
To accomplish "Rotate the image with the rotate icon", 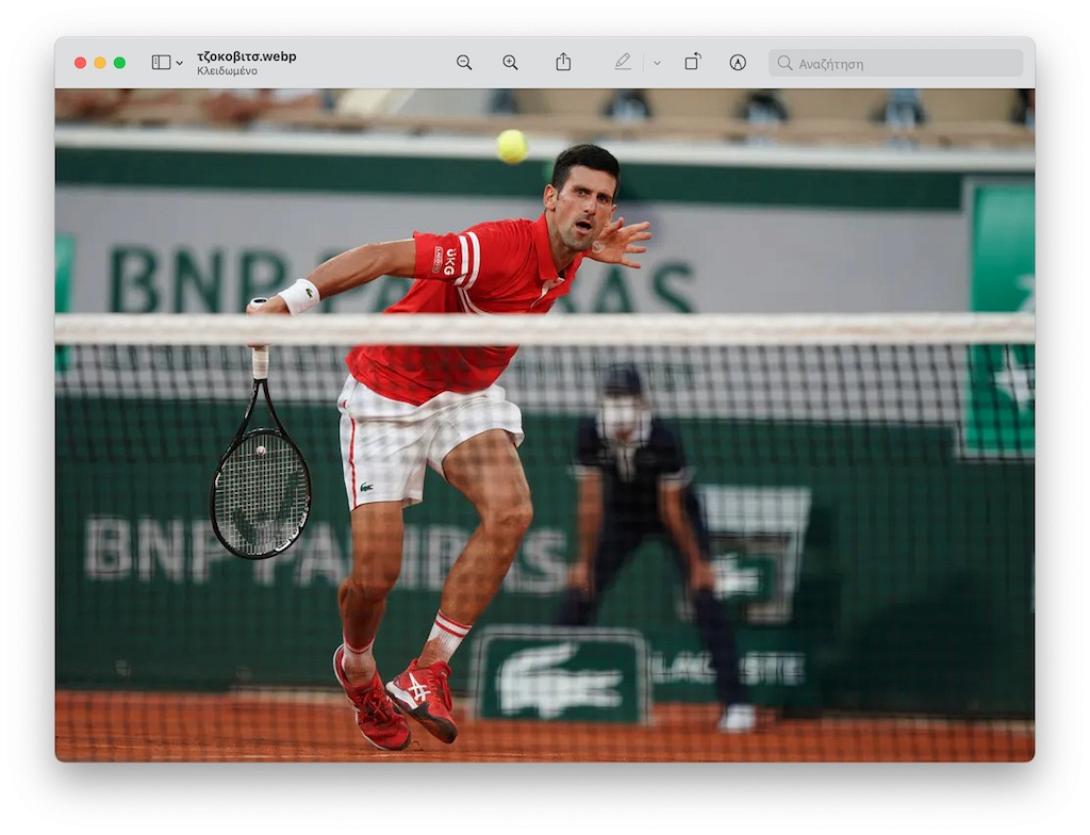I will coord(692,62).
